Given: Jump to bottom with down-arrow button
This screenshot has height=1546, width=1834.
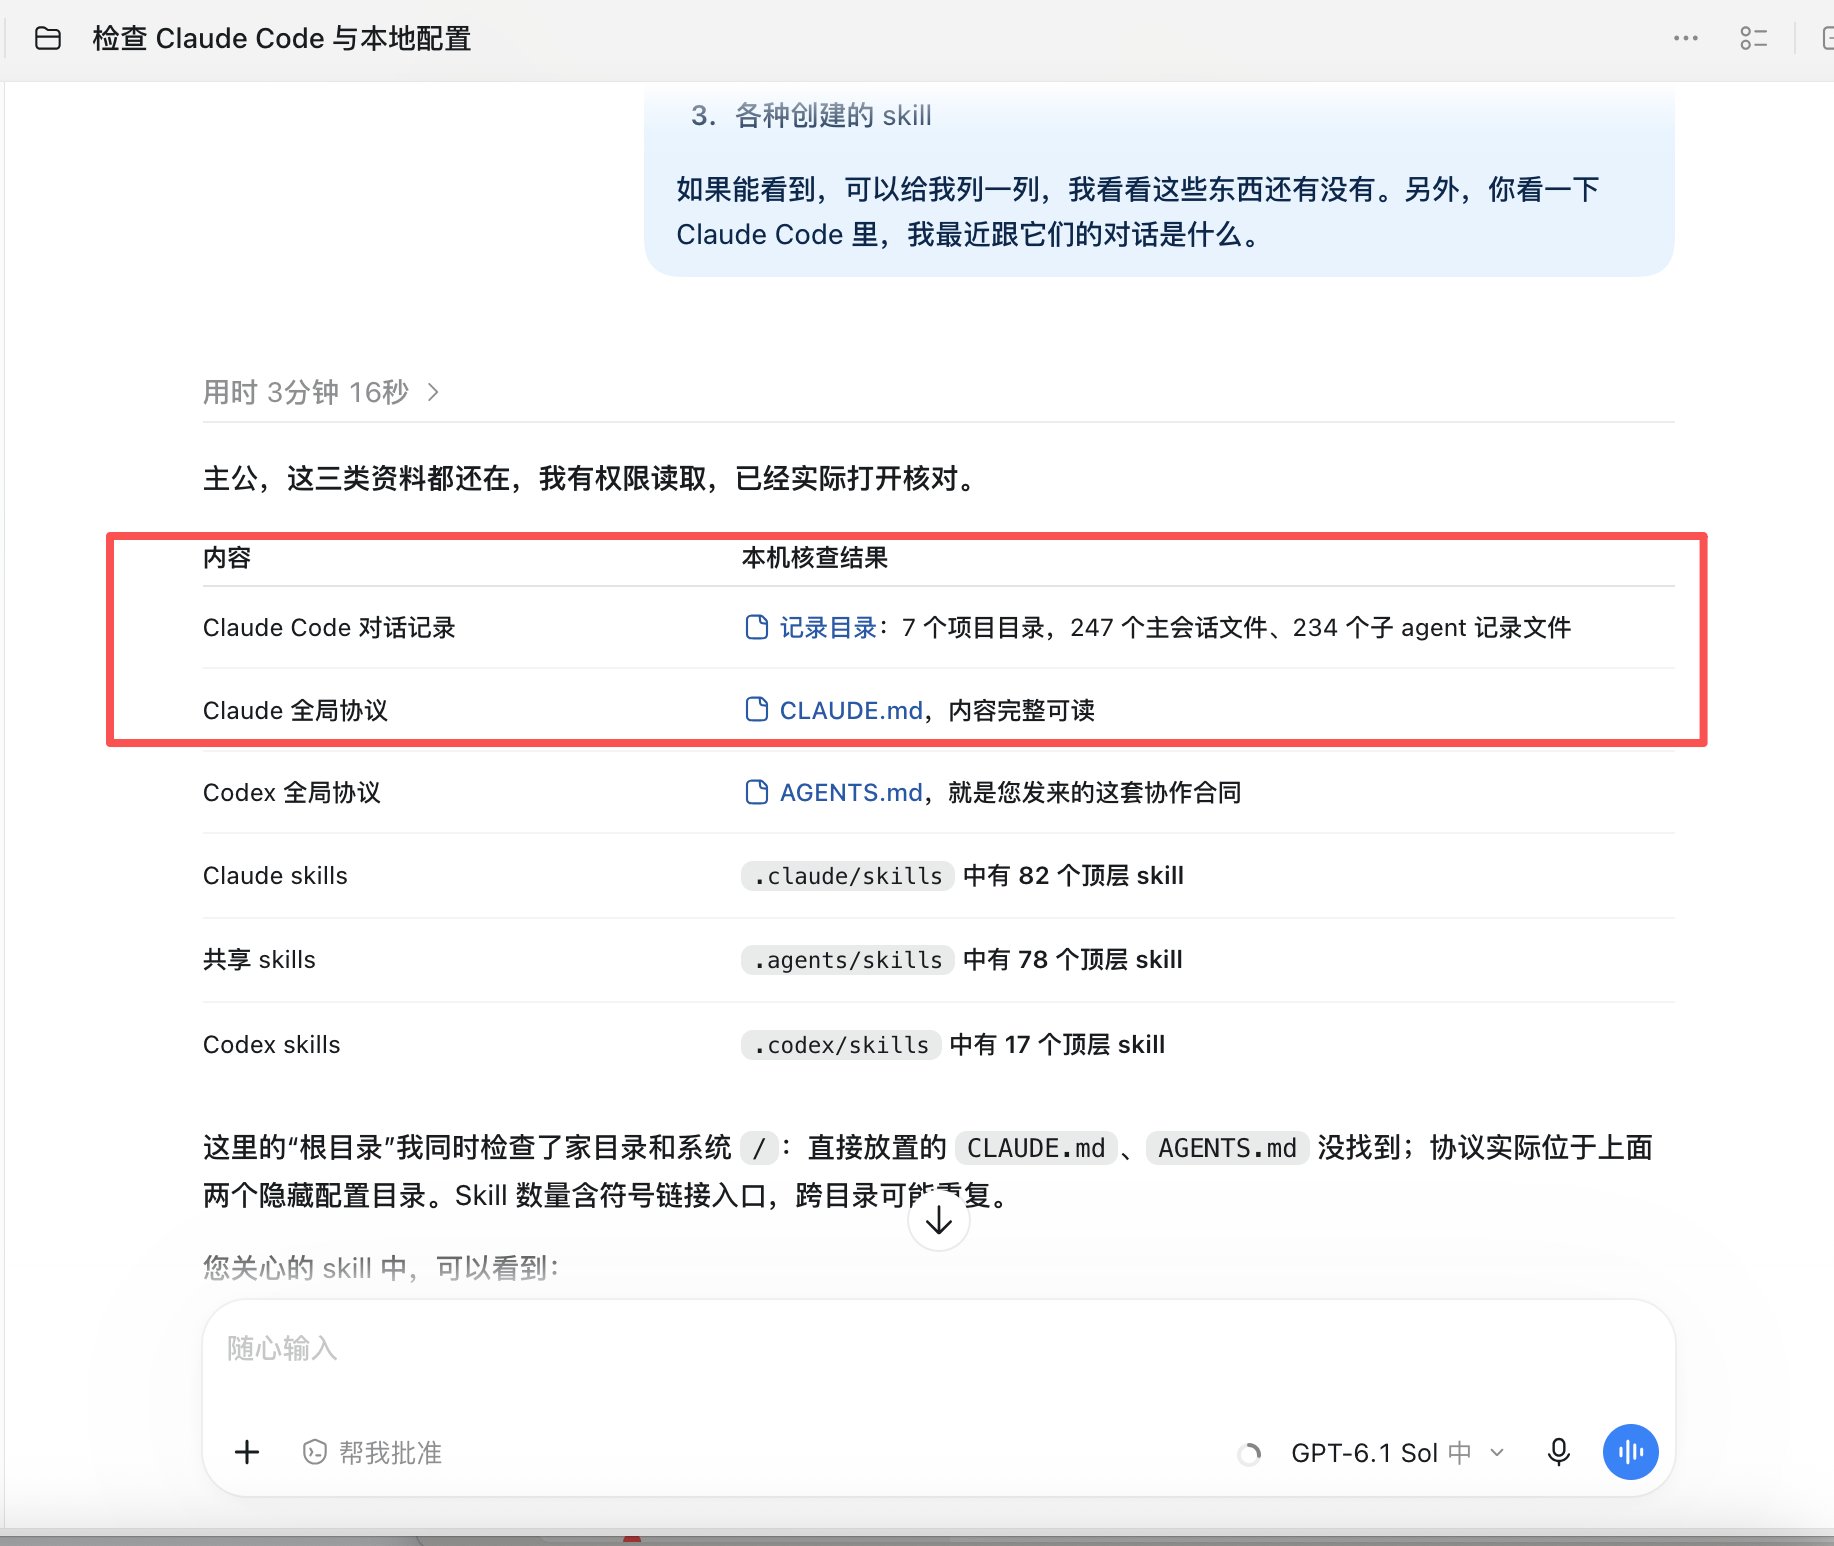Looking at the screenshot, I should 938,1221.
